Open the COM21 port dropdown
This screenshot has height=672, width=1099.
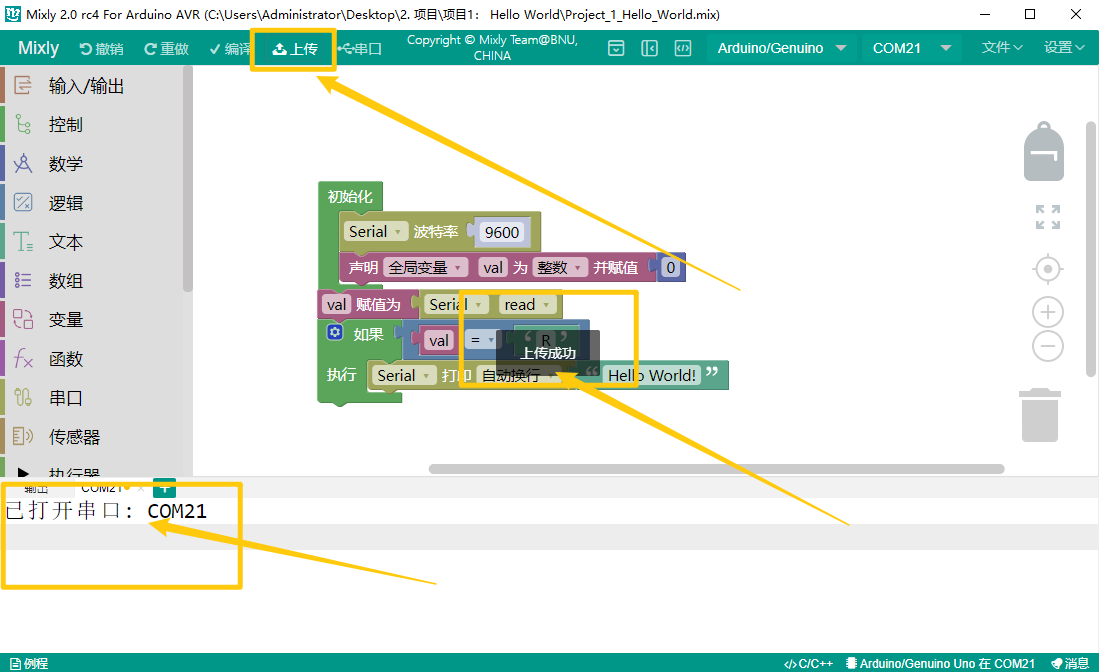click(x=911, y=48)
